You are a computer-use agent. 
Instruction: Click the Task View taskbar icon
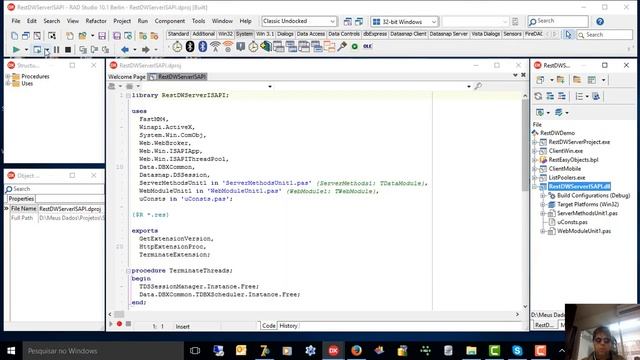[195, 350]
